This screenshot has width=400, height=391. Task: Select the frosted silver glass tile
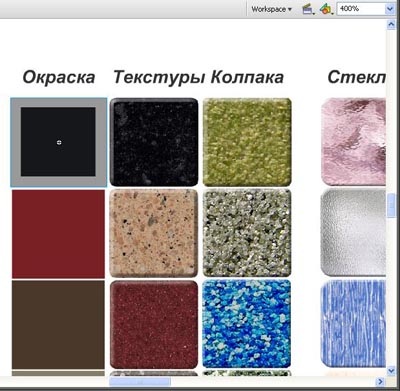[353, 233]
